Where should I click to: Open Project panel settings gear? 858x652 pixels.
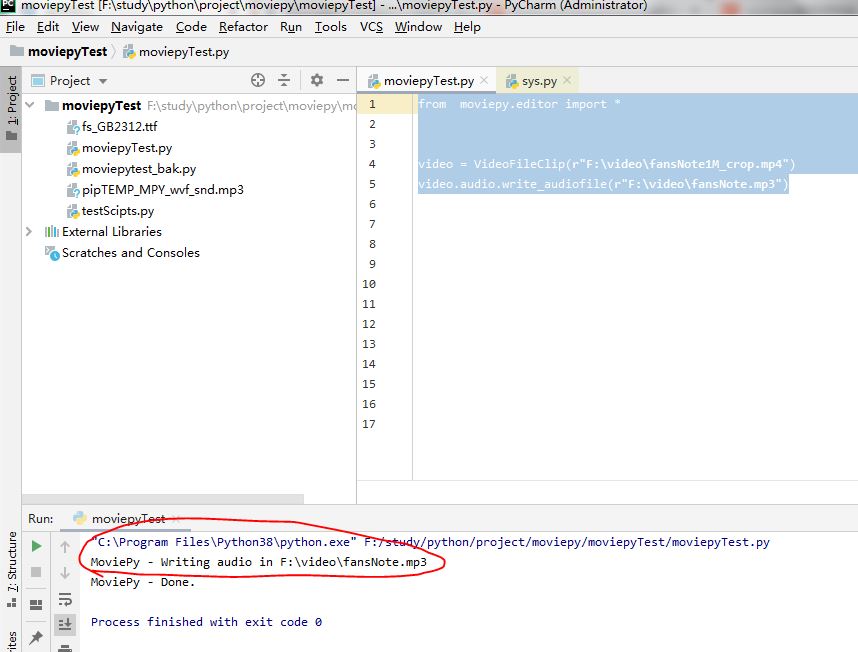coord(317,80)
